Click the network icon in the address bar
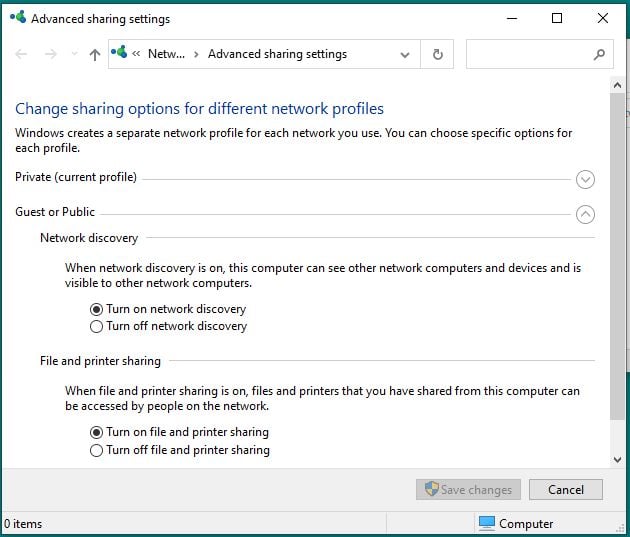 click(119, 52)
